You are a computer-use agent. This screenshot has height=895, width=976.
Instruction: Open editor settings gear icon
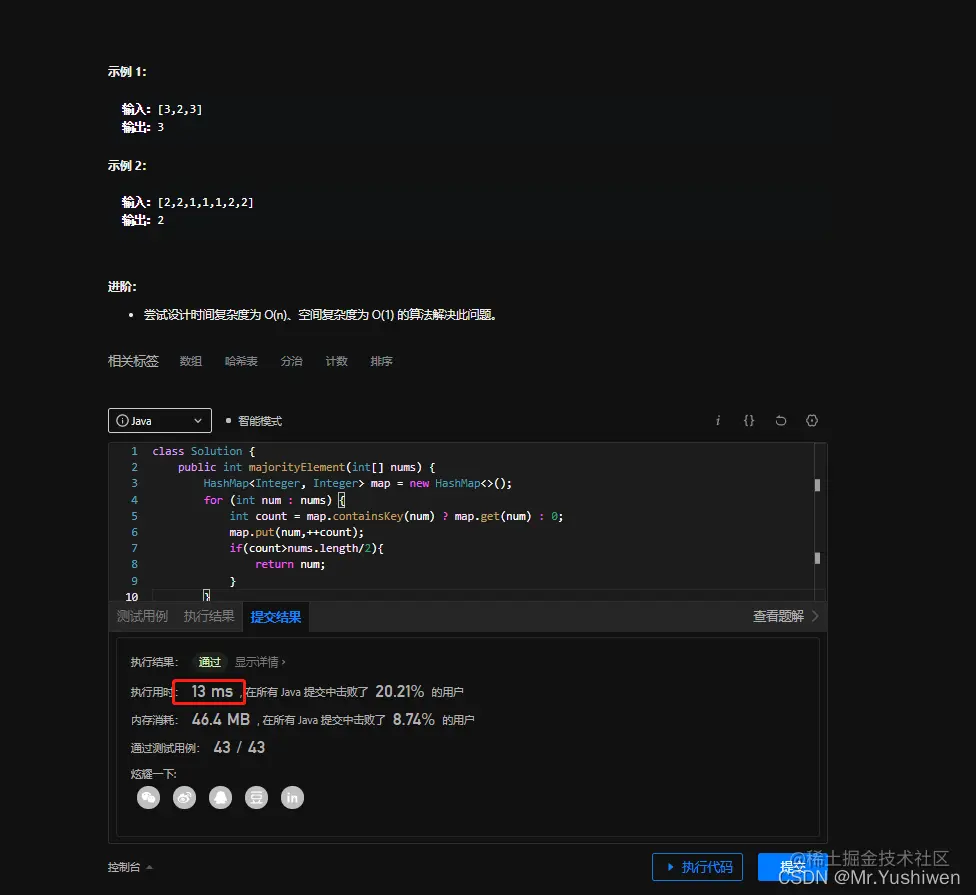click(812, 421)
